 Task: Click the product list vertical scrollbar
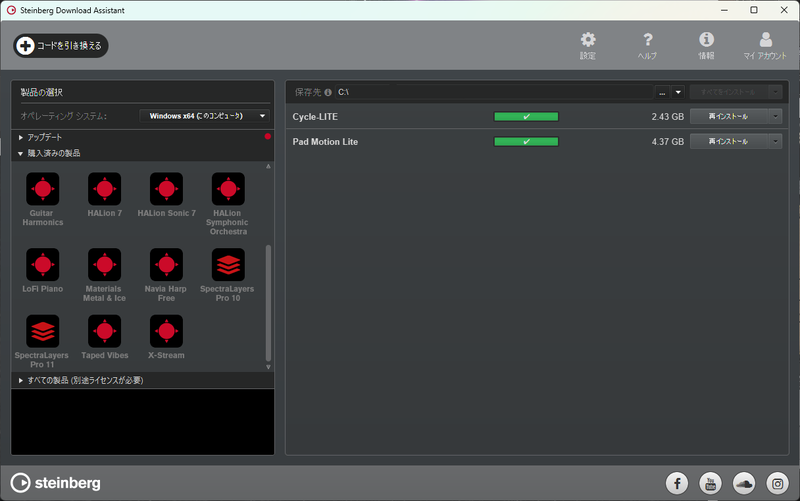pyautogui.click(x=268, y=303)
